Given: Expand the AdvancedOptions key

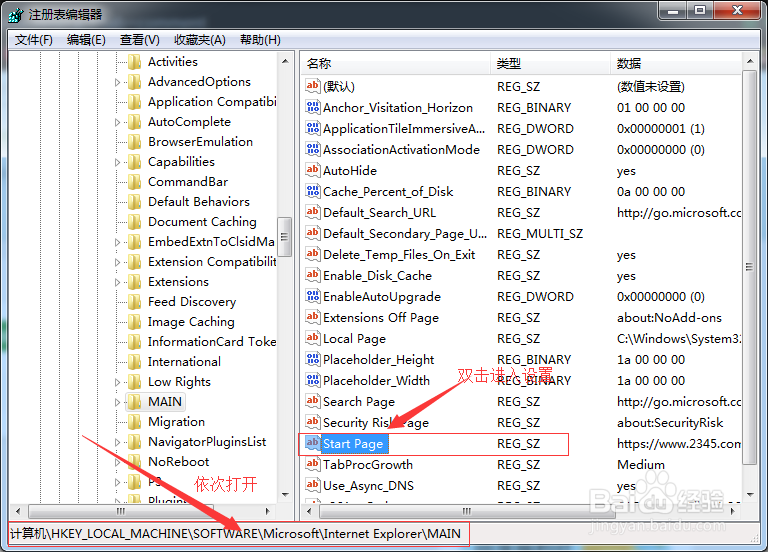Looking at the screenshot, I should click(x=118, y=82).
